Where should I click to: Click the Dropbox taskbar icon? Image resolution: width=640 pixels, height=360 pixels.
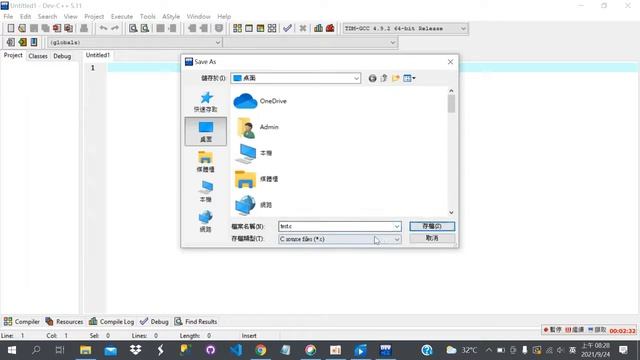click(136, 350)
